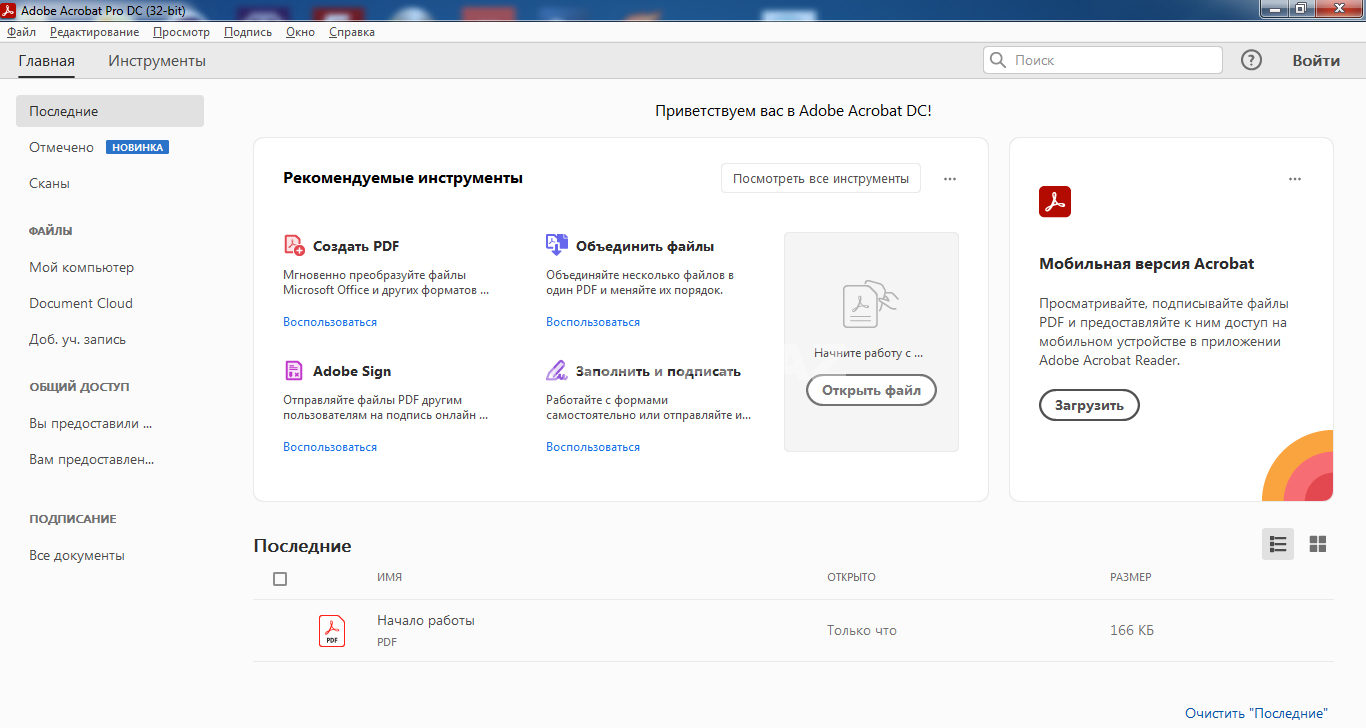
Task: Click the Войти sign-in button
Action: [x=1316, y=60]
